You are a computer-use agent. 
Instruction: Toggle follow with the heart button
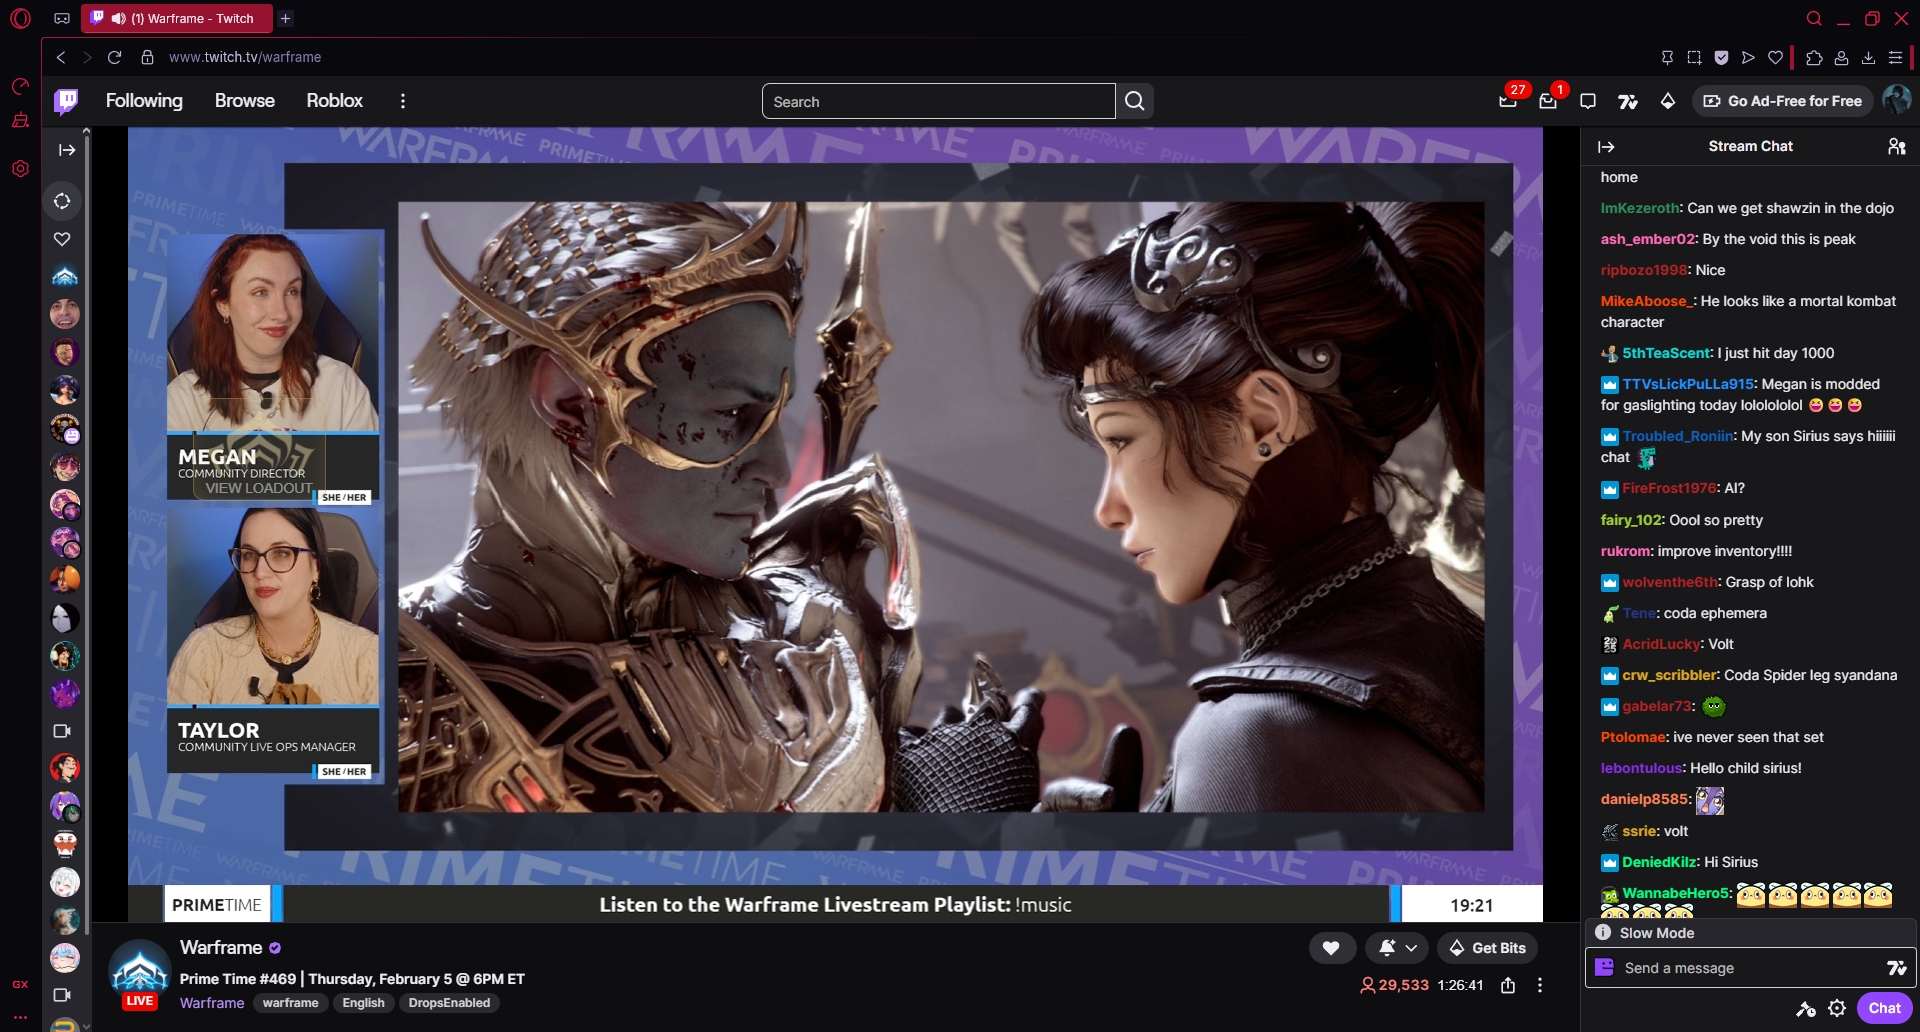click(x=1331, y=948)
